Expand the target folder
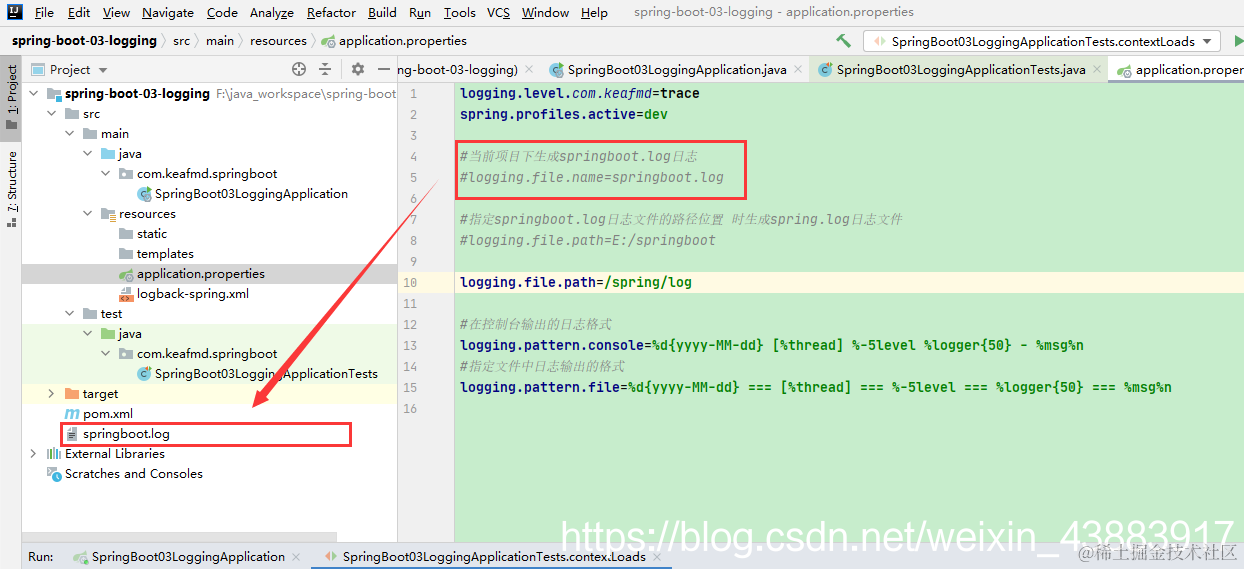 52,394
